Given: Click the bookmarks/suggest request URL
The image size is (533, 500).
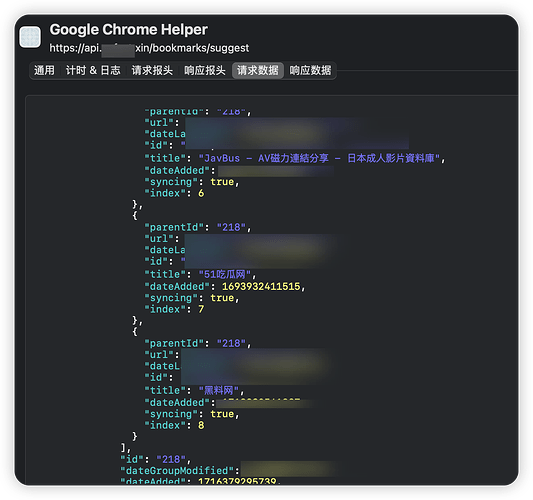Looking at the screenshot, I should [x=149, y=48].
